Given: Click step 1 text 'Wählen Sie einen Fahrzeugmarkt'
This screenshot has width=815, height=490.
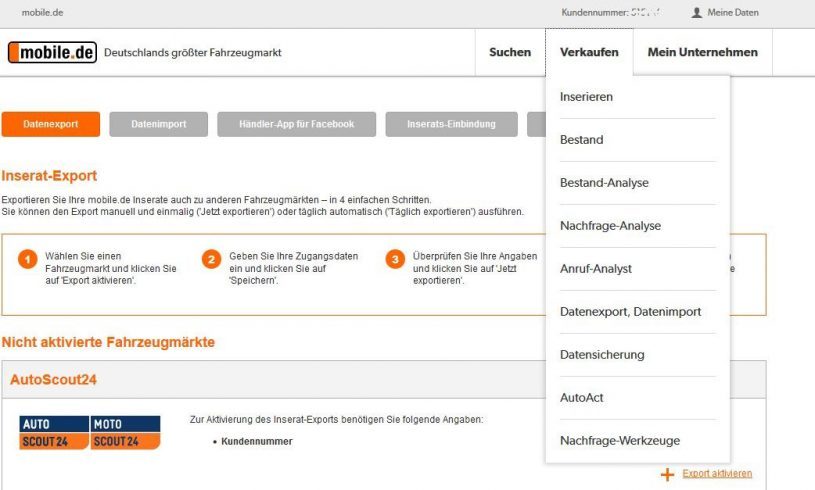Looking at the screenshot, I should coord(111,268).
